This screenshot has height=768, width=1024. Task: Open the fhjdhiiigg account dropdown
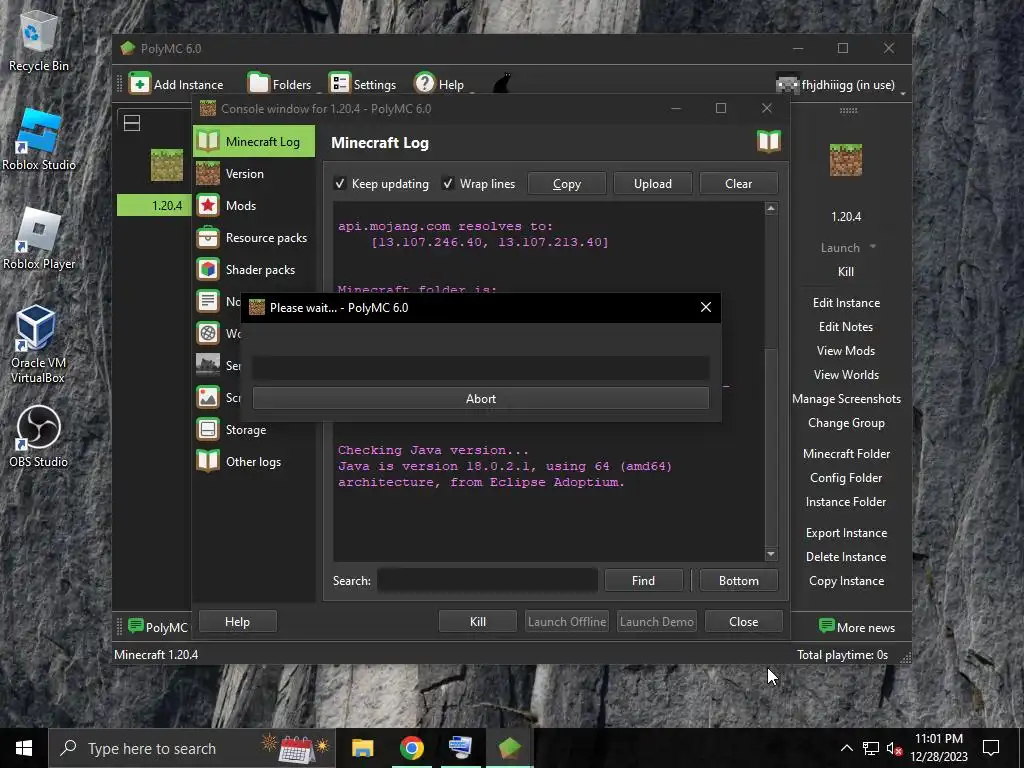click(x=840, y=84)
